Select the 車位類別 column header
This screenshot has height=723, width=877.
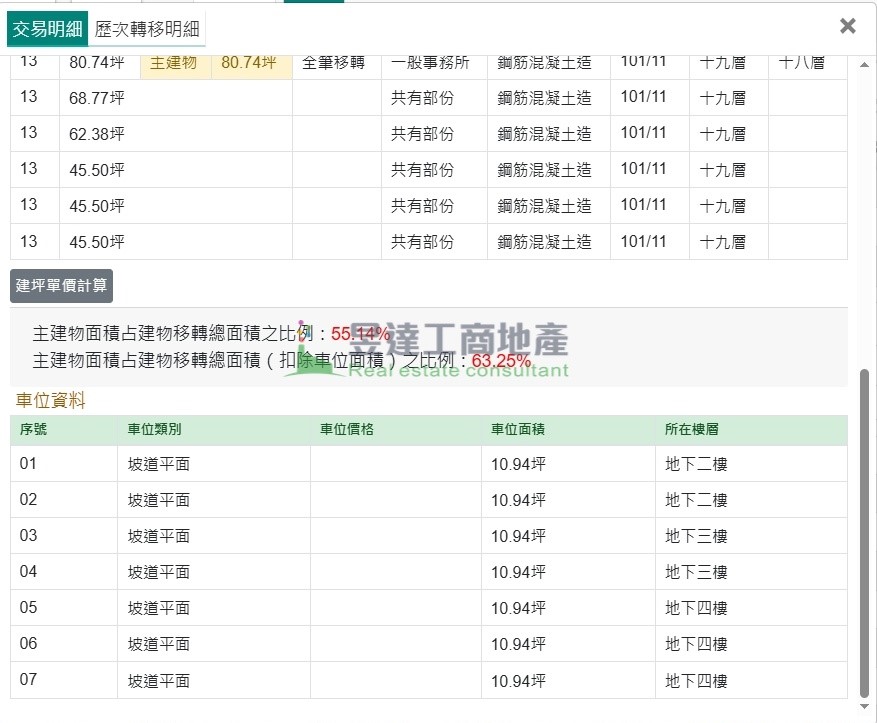tap(154, 430)
